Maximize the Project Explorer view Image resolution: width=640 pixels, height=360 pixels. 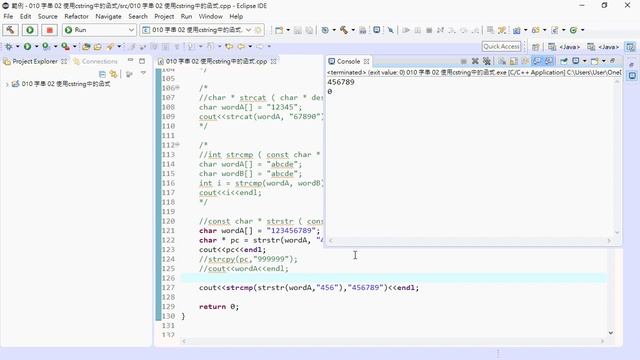[142, 61]
